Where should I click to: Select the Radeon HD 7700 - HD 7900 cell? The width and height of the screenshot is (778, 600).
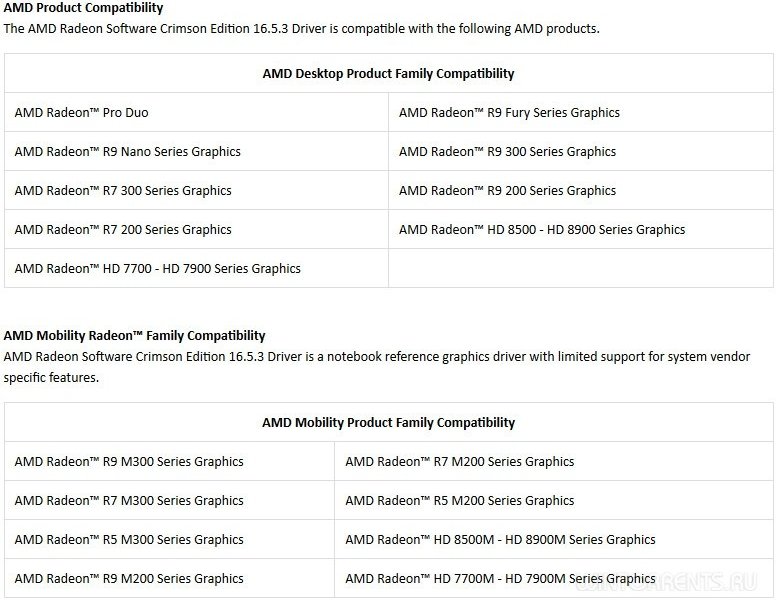coord(157,269)
